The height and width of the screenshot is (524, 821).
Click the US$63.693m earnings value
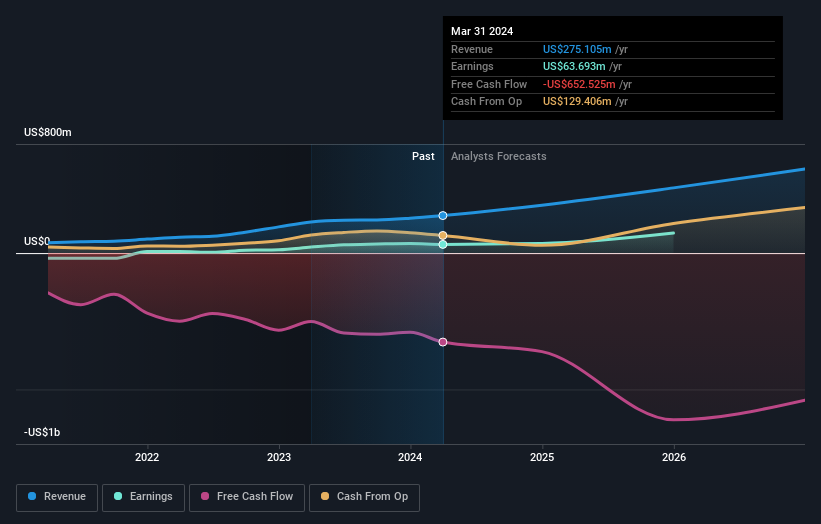coord(574,66)
